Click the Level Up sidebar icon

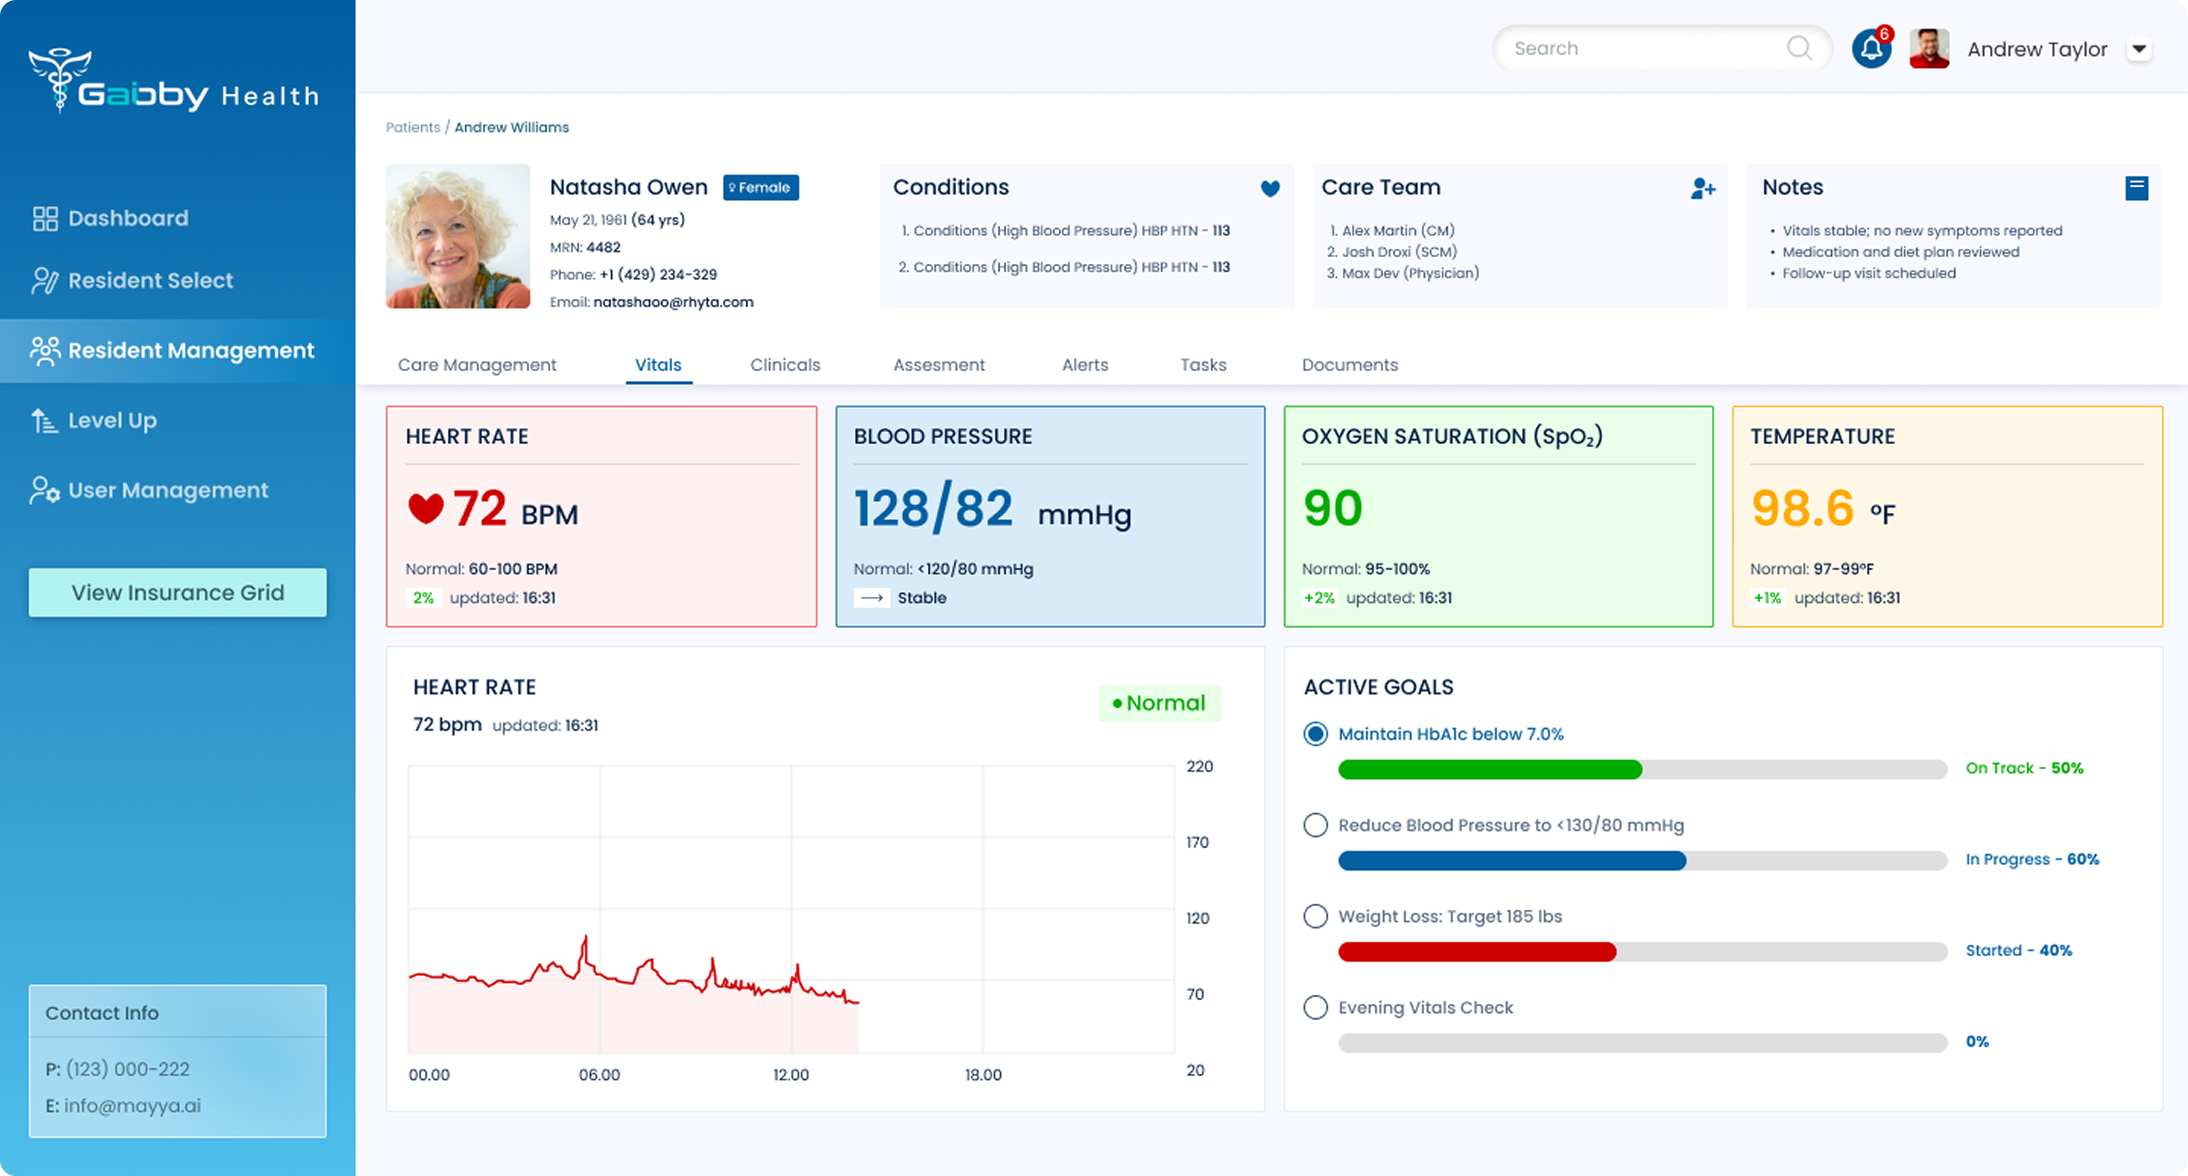pos(44,420)
